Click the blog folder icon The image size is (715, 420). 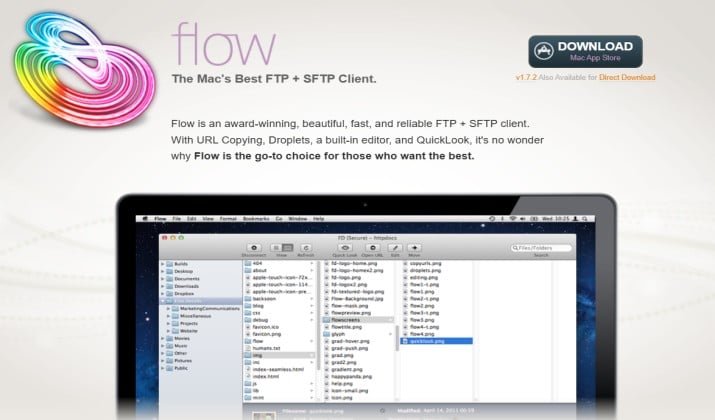tap(248, 306)
